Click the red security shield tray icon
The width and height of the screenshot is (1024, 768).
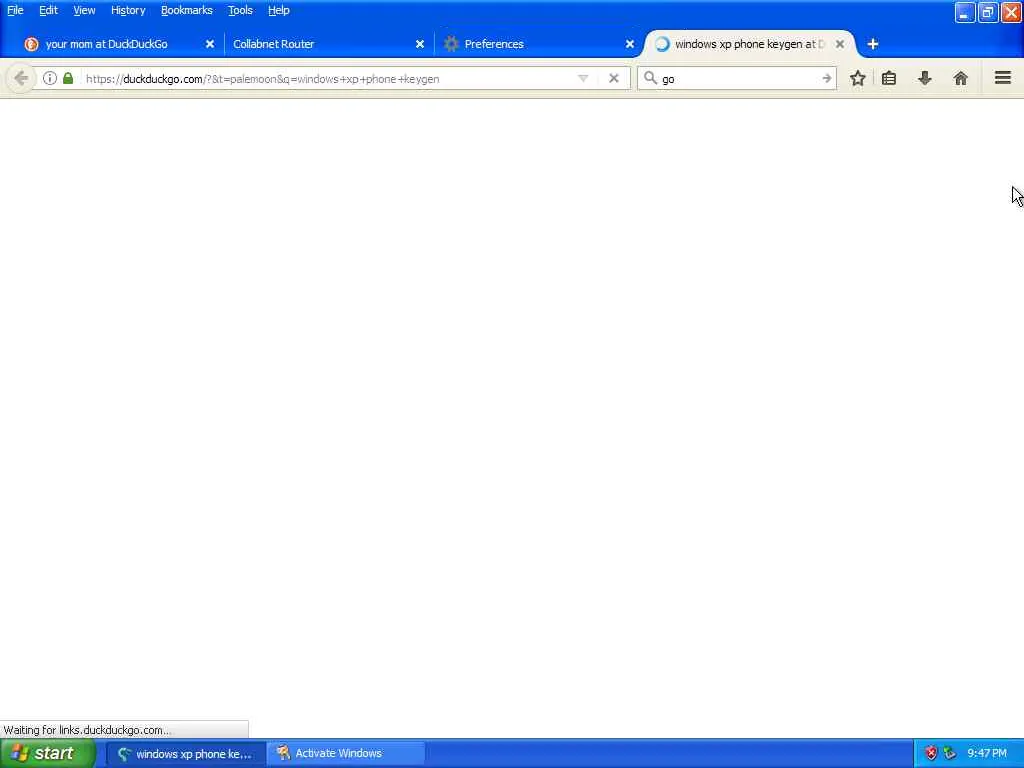[931, 754]
